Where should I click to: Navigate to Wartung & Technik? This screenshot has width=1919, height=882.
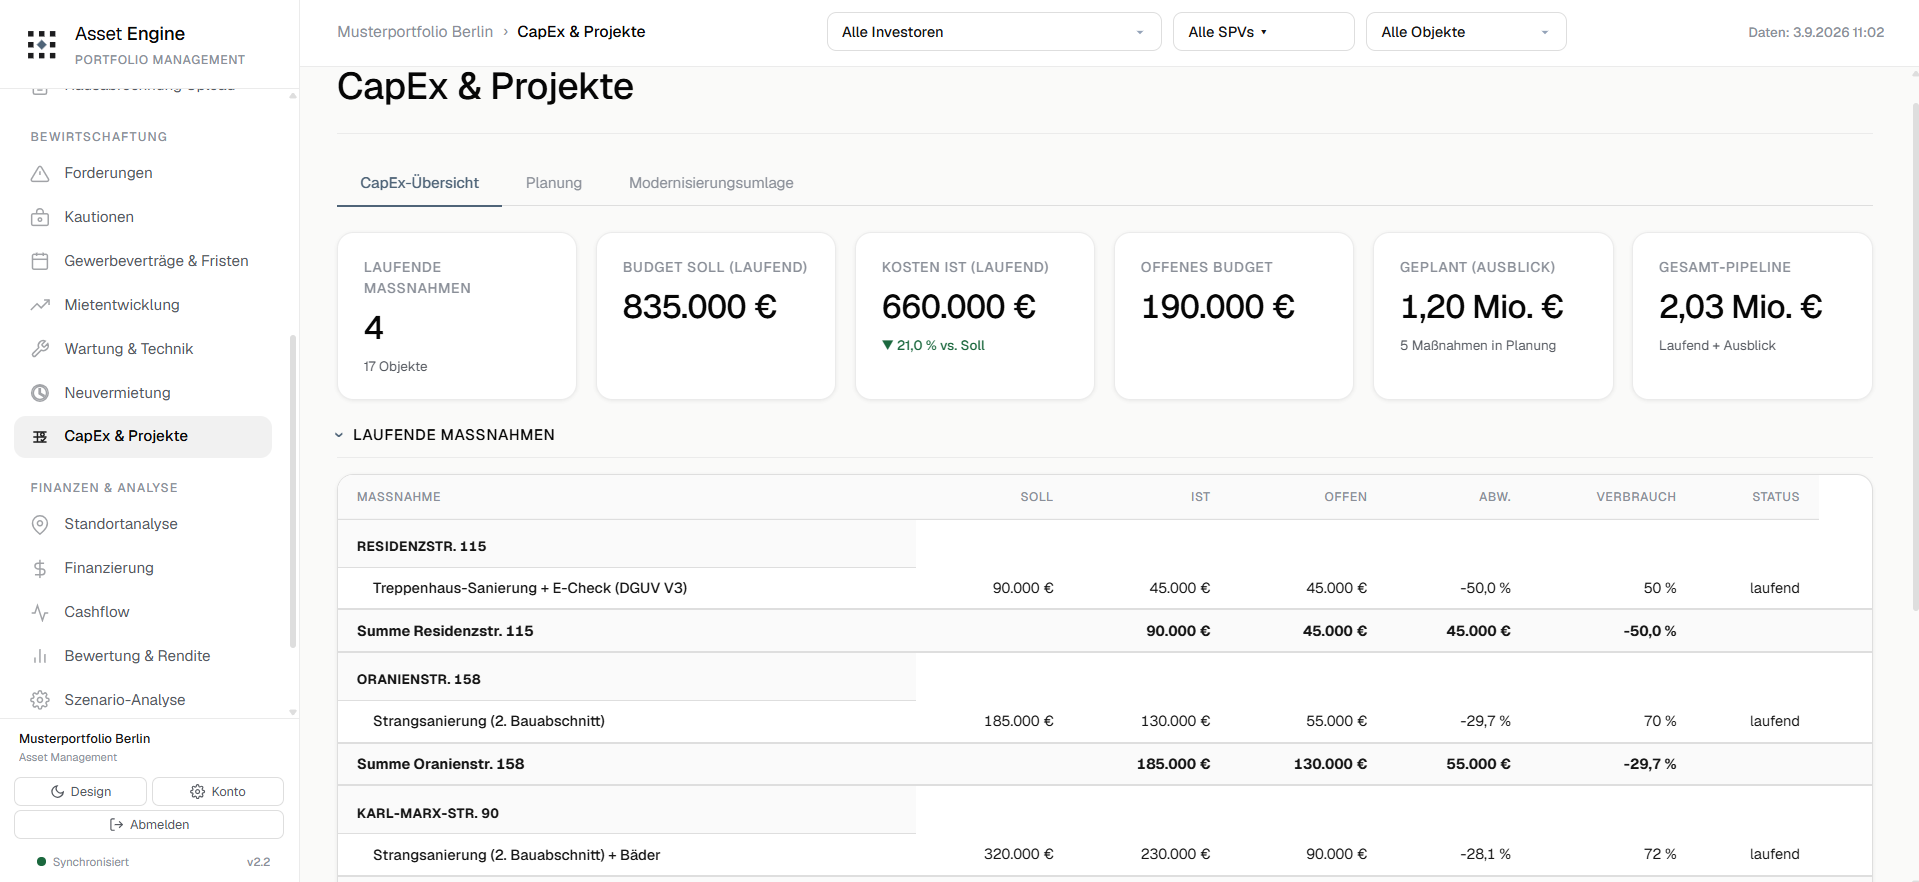(x=143, y=349)
